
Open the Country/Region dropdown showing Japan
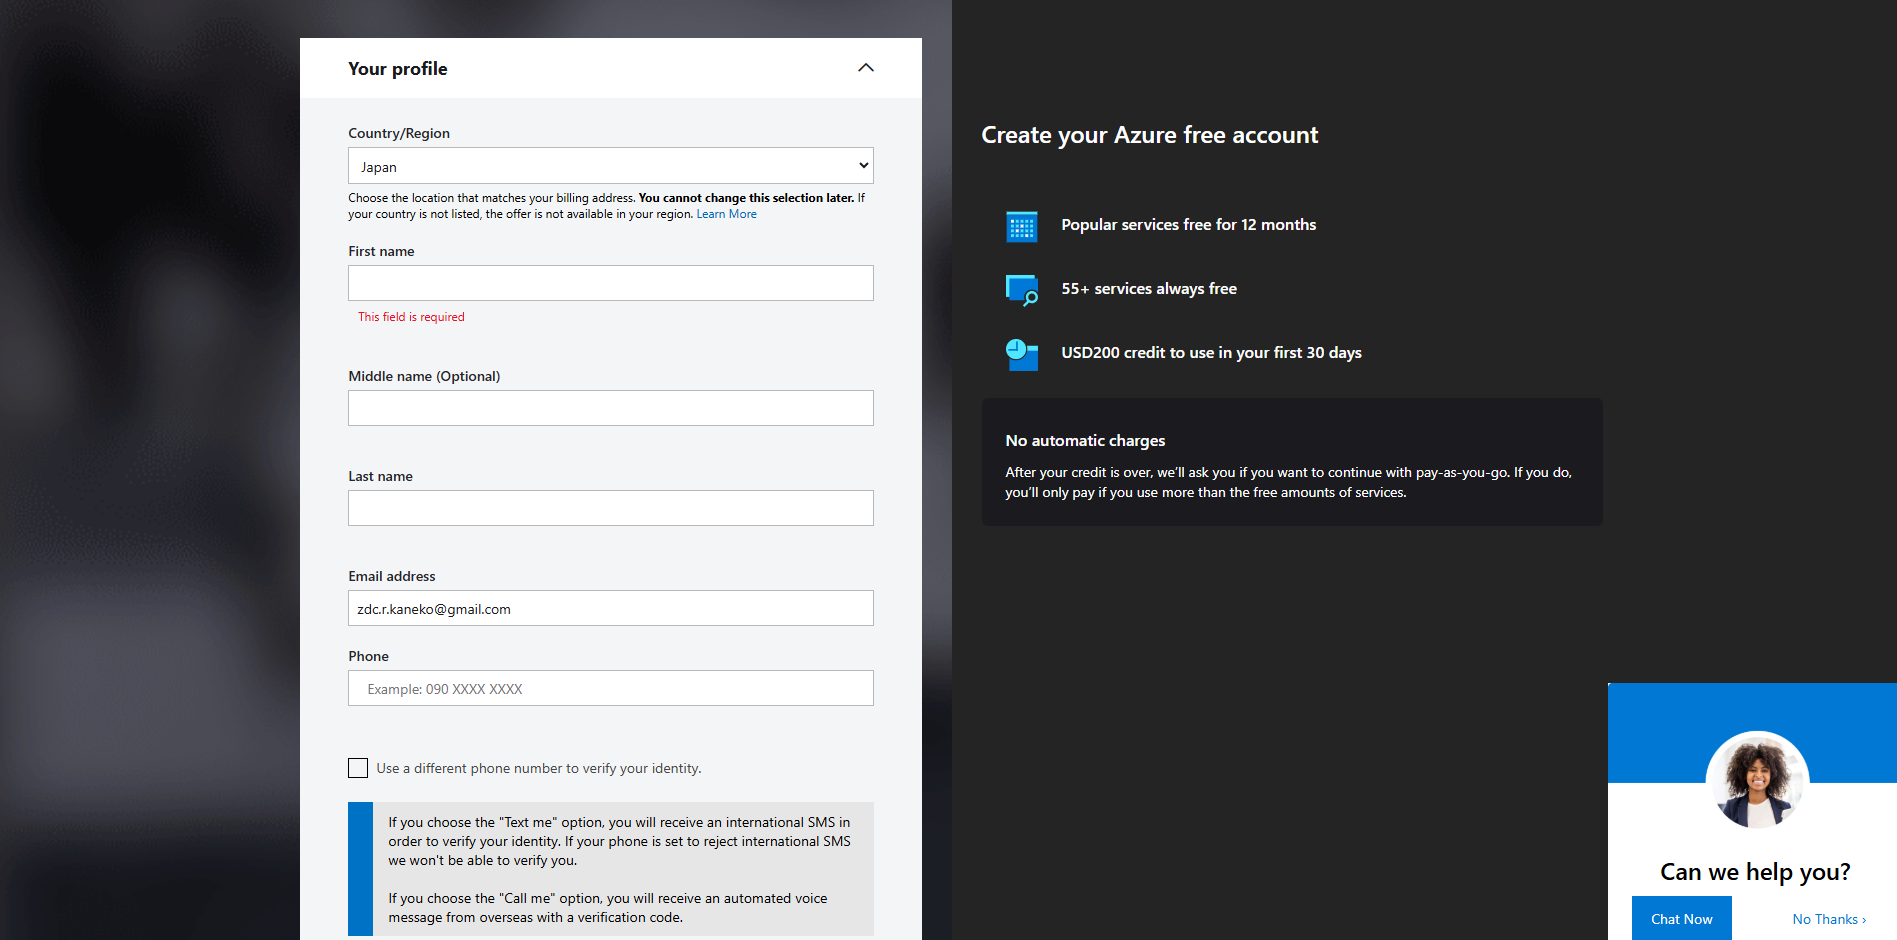tap(610, 166)
